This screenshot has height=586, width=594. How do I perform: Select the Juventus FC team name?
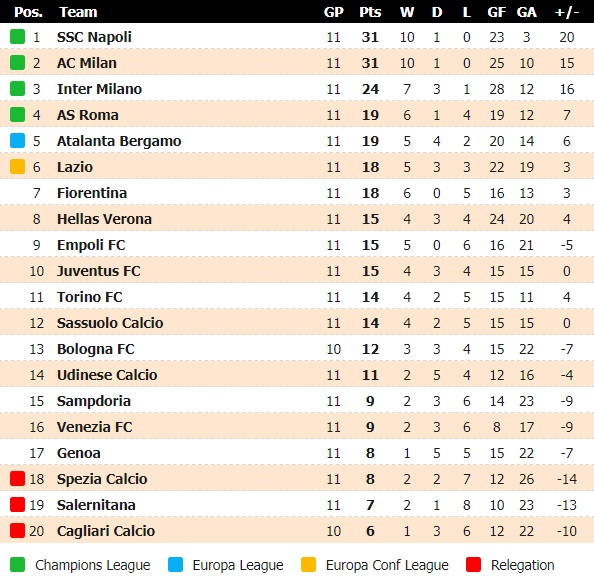point(98,271)
